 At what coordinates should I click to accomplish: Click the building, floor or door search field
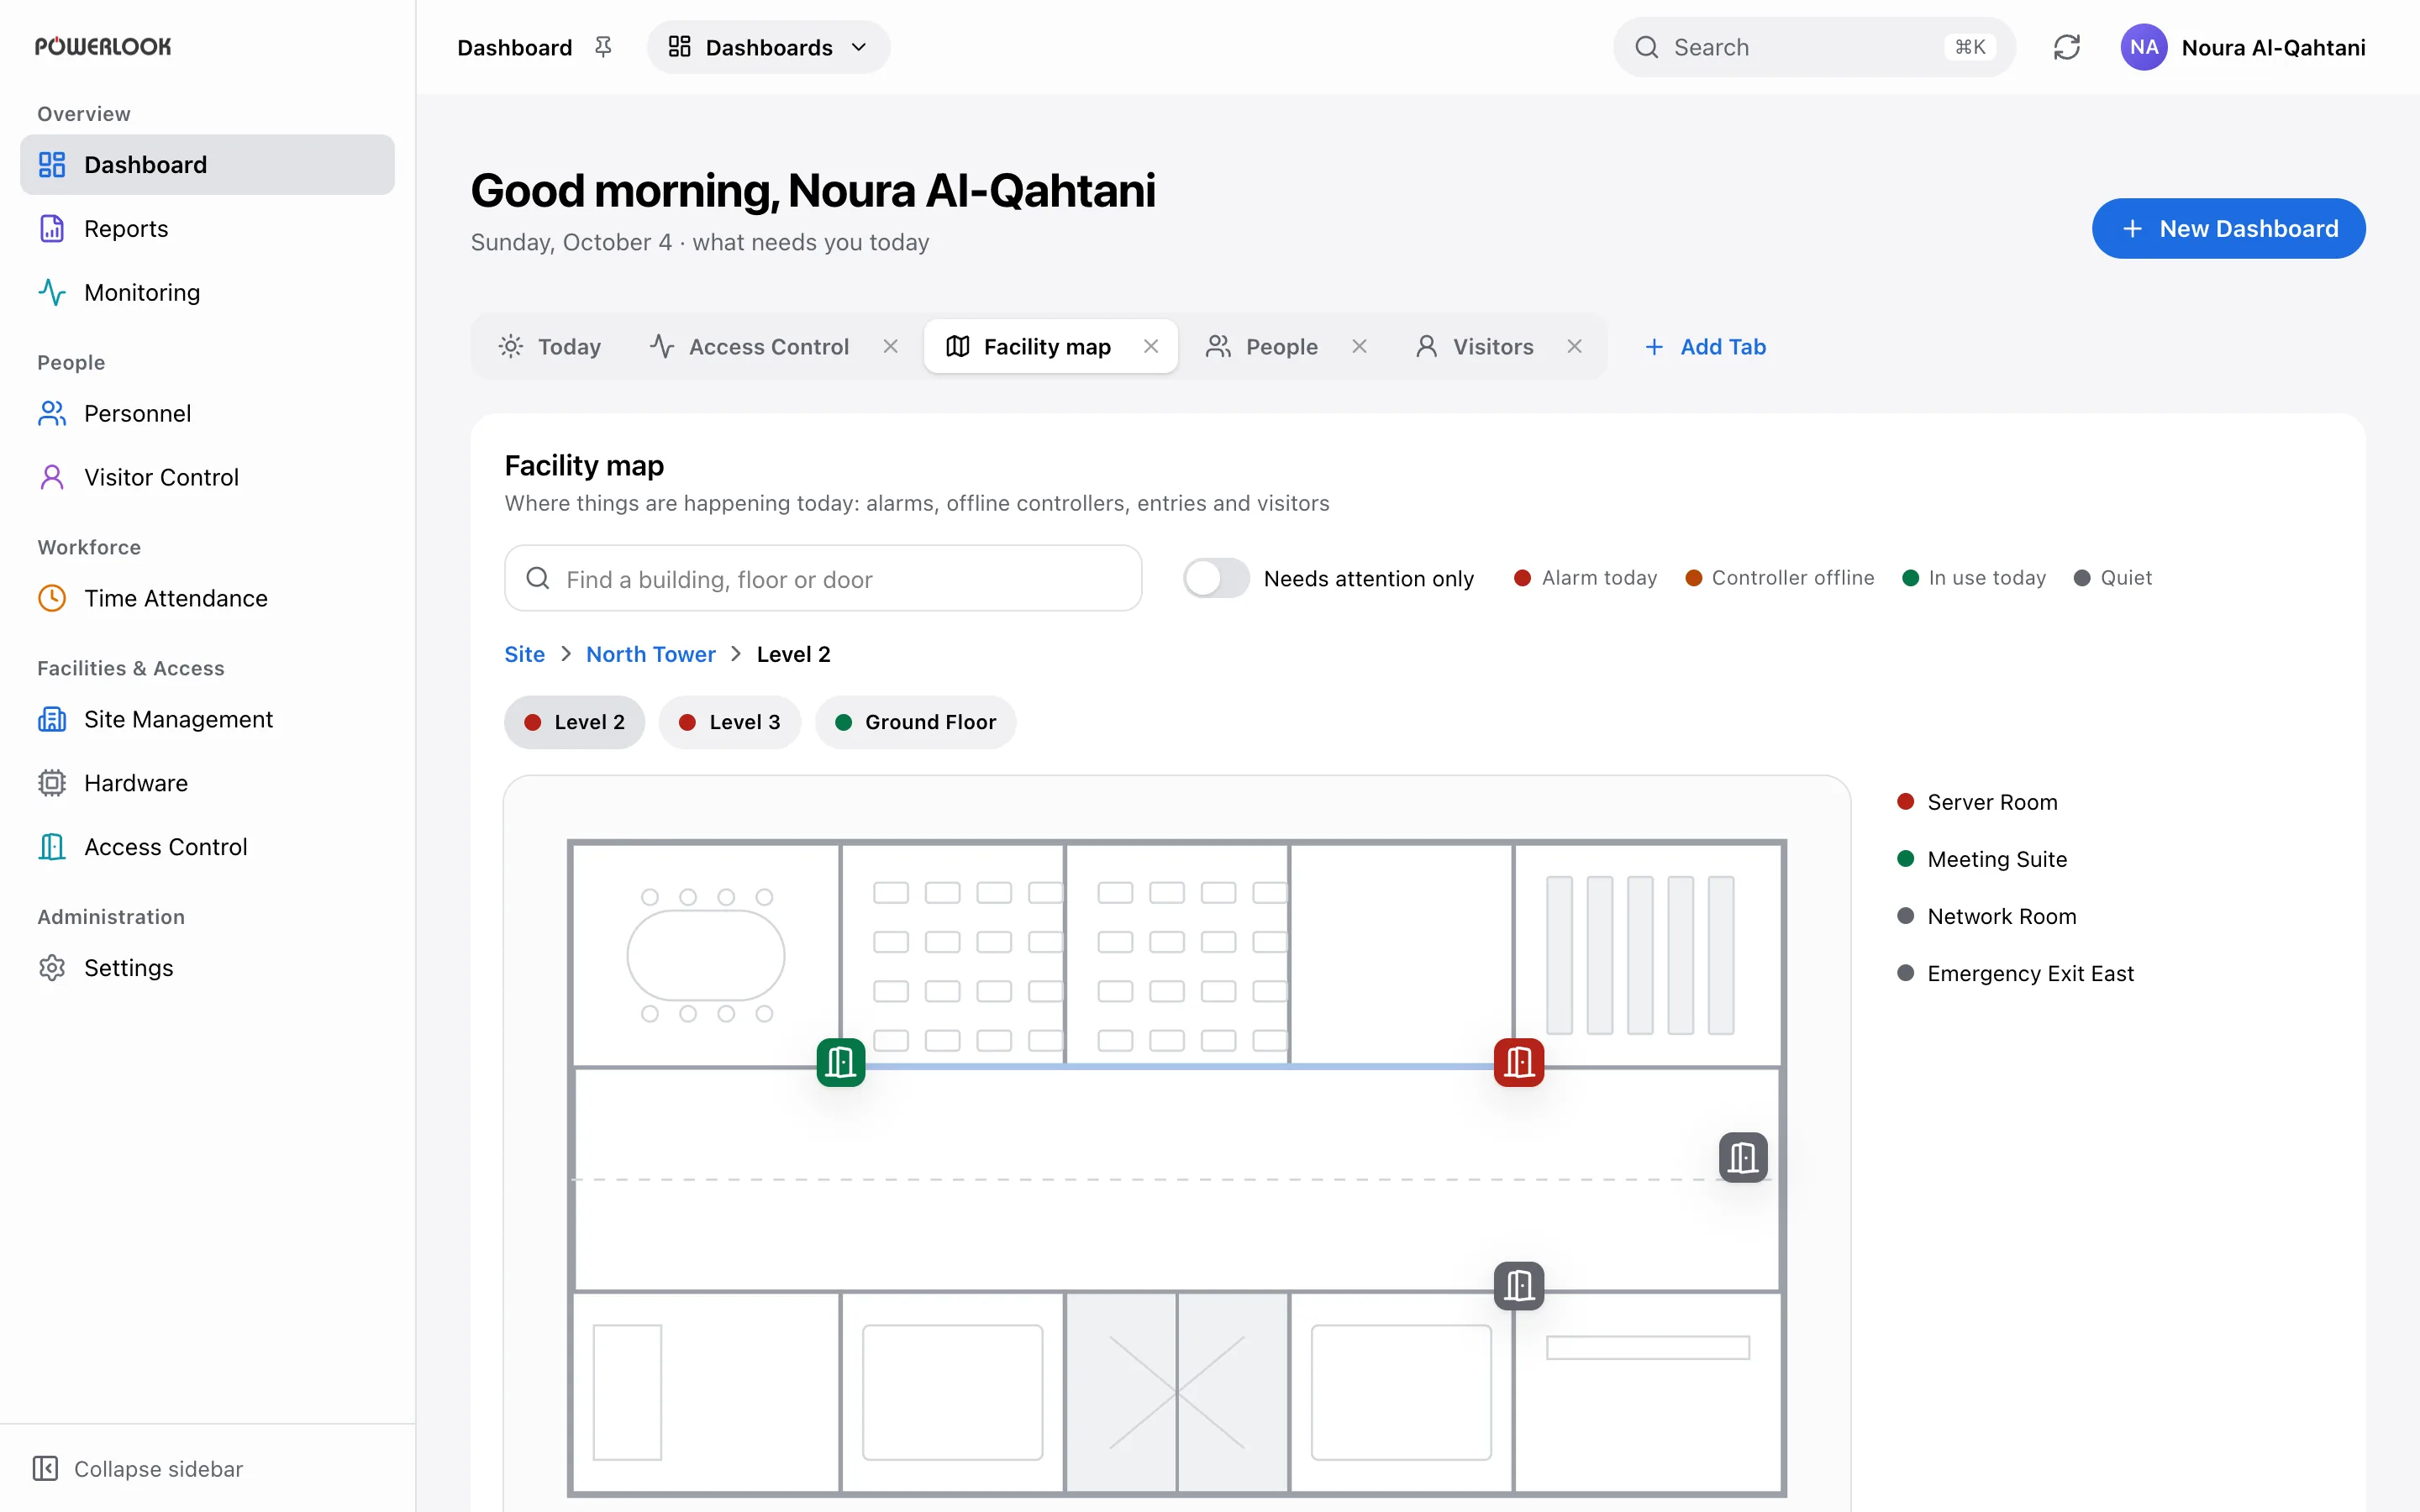(823, 578)
